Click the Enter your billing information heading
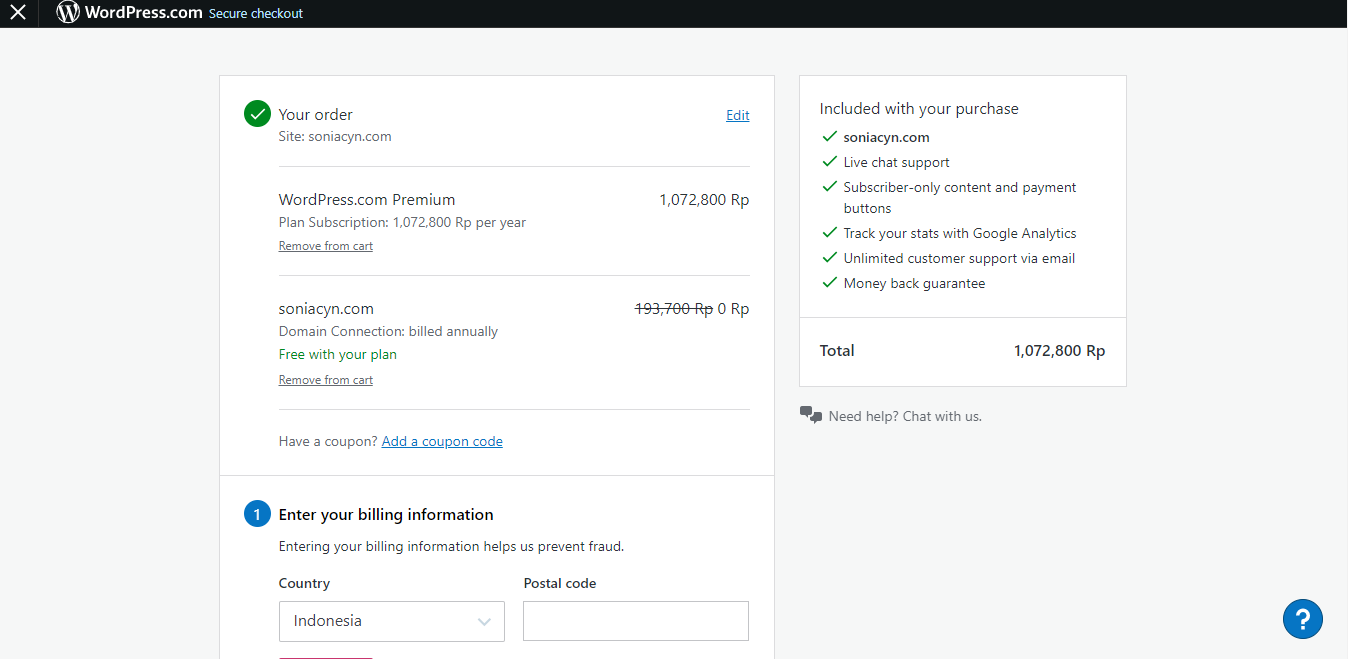The height and width of the screenshot is (659, 1348). click(386, 515)
